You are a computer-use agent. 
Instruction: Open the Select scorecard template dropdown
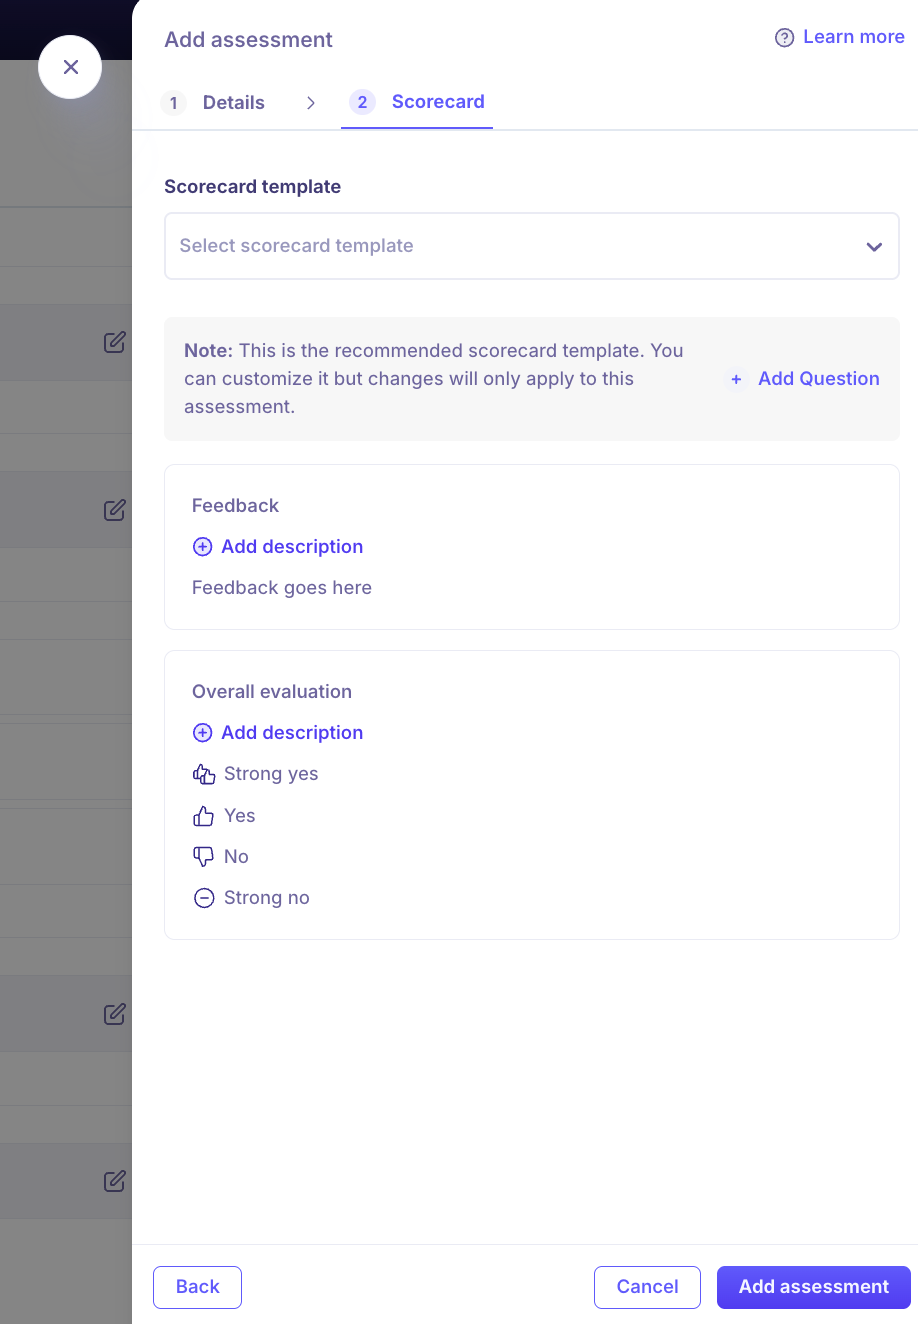(520, 246)
